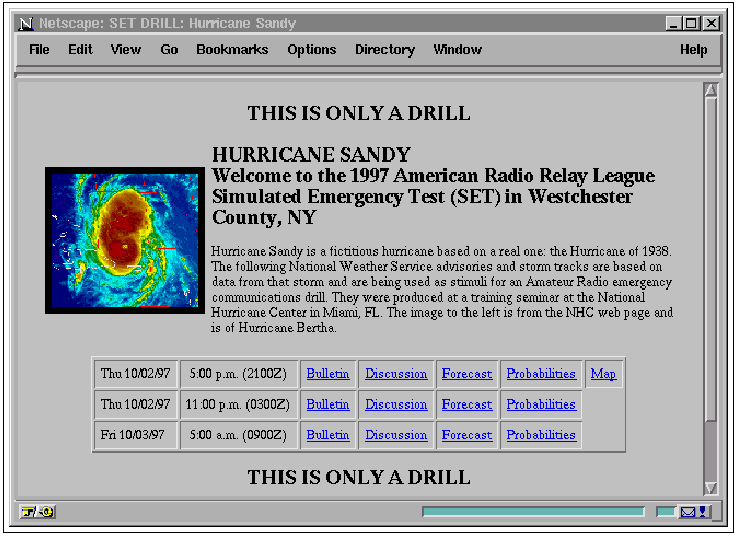Click the Netscape N icon in title bar
Screen dimensions: 738x536
click(x=26, y=23)
